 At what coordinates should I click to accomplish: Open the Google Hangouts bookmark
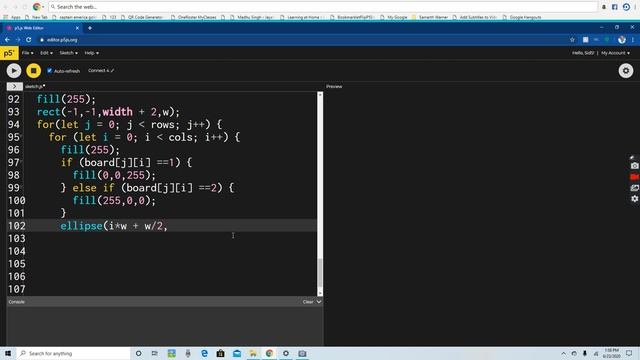[x=522, y=17]
